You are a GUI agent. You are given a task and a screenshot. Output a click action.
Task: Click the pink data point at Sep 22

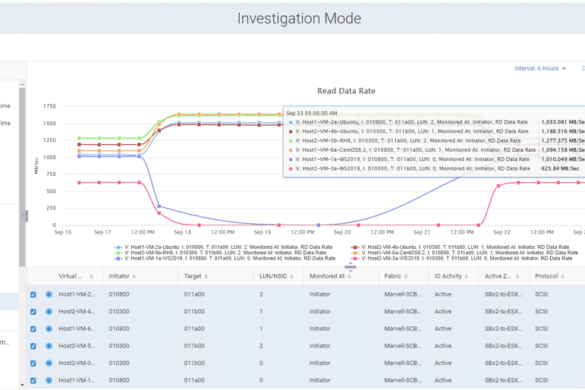pyautogui.click(x=498, y=186)
